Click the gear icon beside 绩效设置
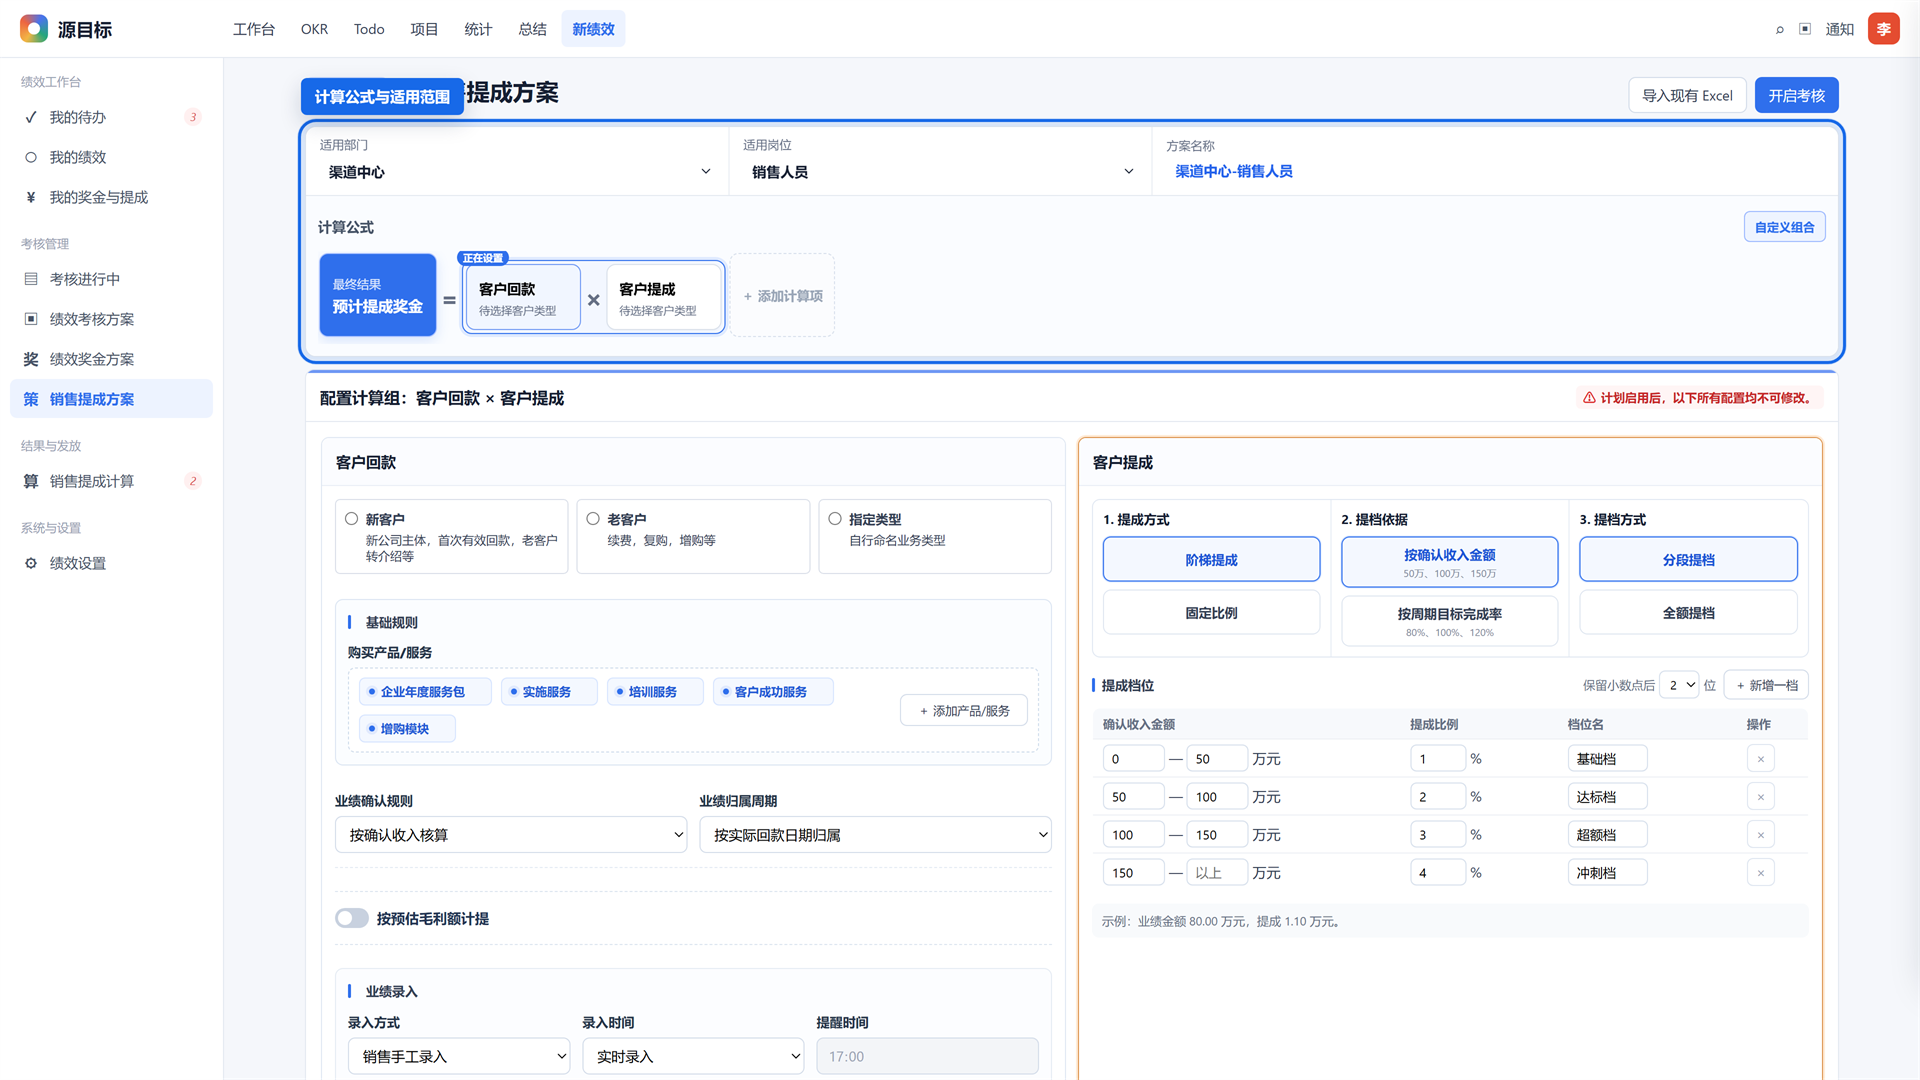The height and width of the screenshot is (1080, 1920). coord(31,563)
